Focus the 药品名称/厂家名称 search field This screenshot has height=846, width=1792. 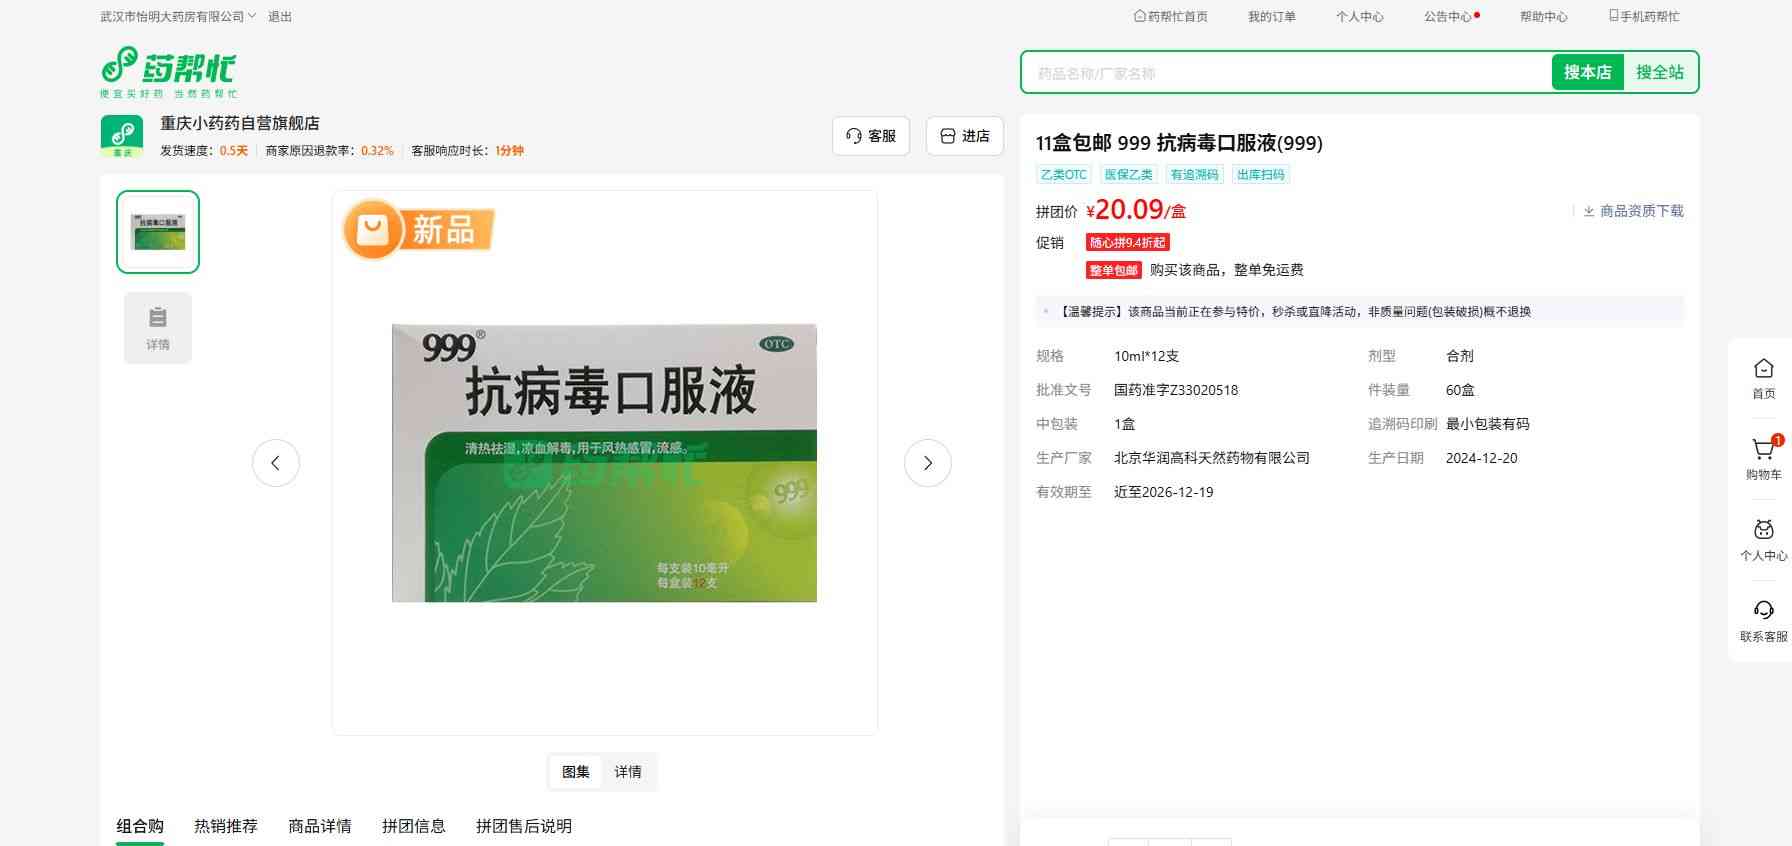coord(1285,73)
